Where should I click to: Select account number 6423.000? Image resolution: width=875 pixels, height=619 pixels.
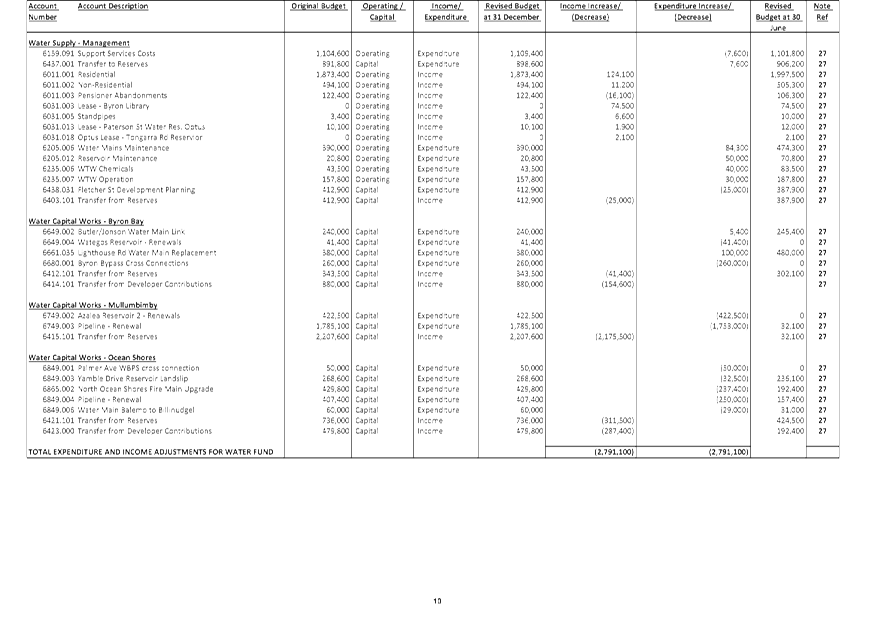click(58, 431)
